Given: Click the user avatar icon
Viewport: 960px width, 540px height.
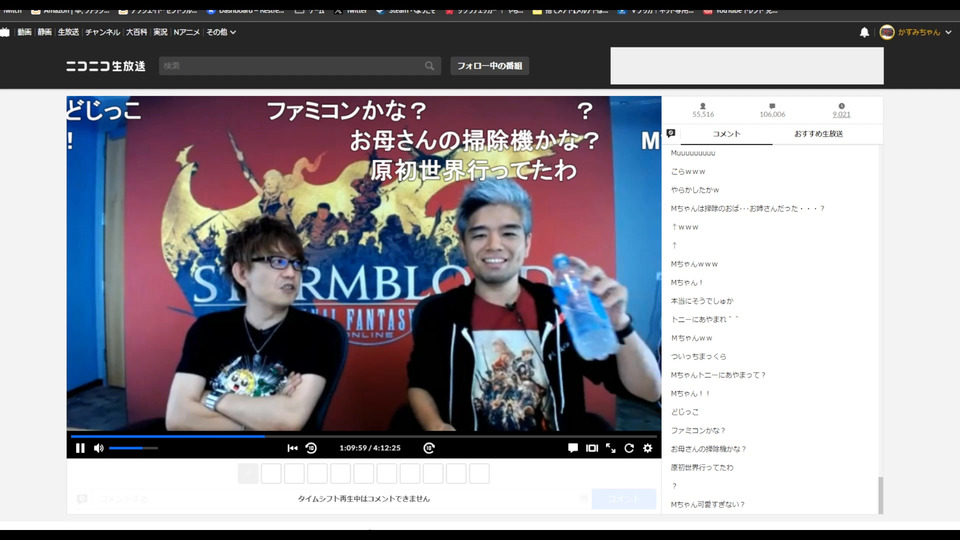Looking at the screenshot, I should [887, 32].
